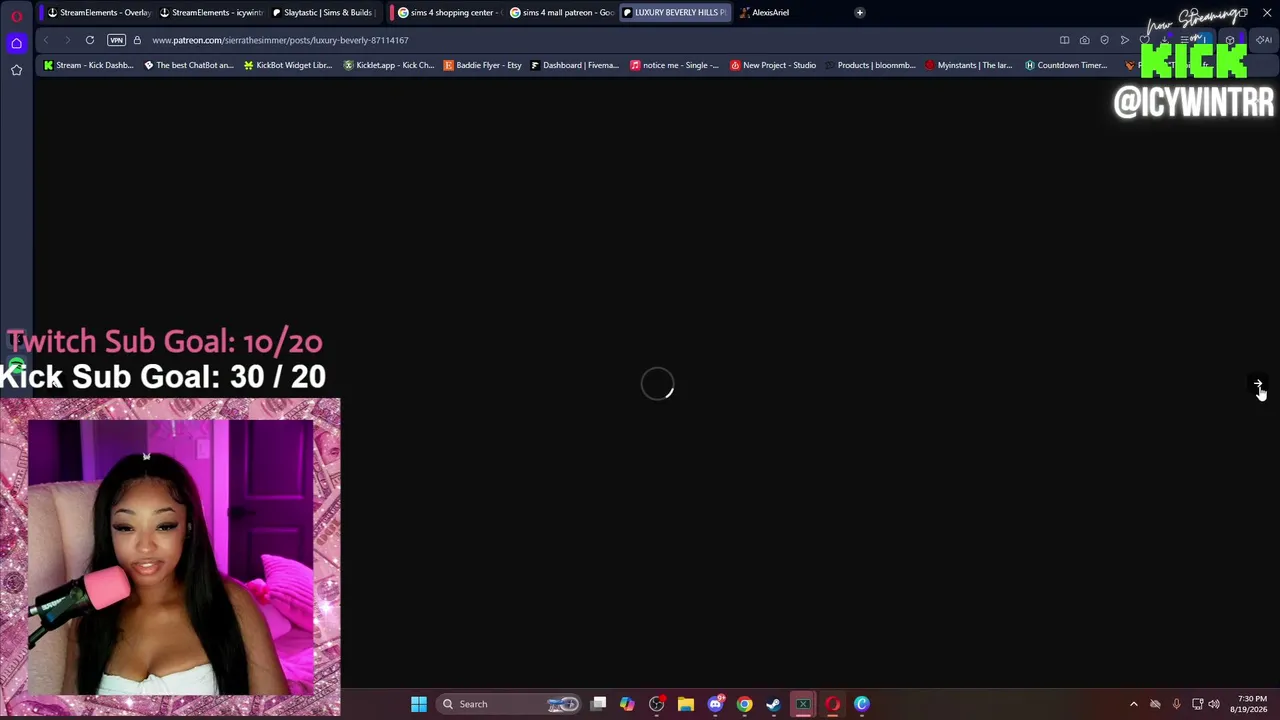This screenshot has width=1280, height=720.
Task: Open The best ChatBot bookmark
Action: [189, 65]
